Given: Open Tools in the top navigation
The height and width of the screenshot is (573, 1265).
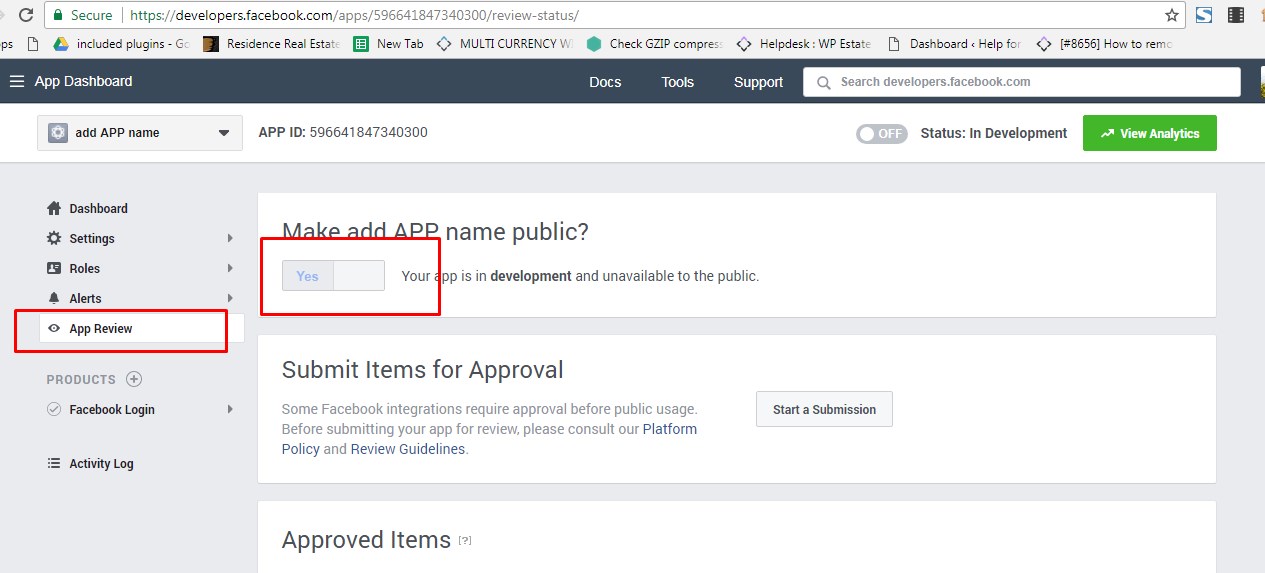Looking at the screenshot, I should pyautogui.click(x=677, y=82).
